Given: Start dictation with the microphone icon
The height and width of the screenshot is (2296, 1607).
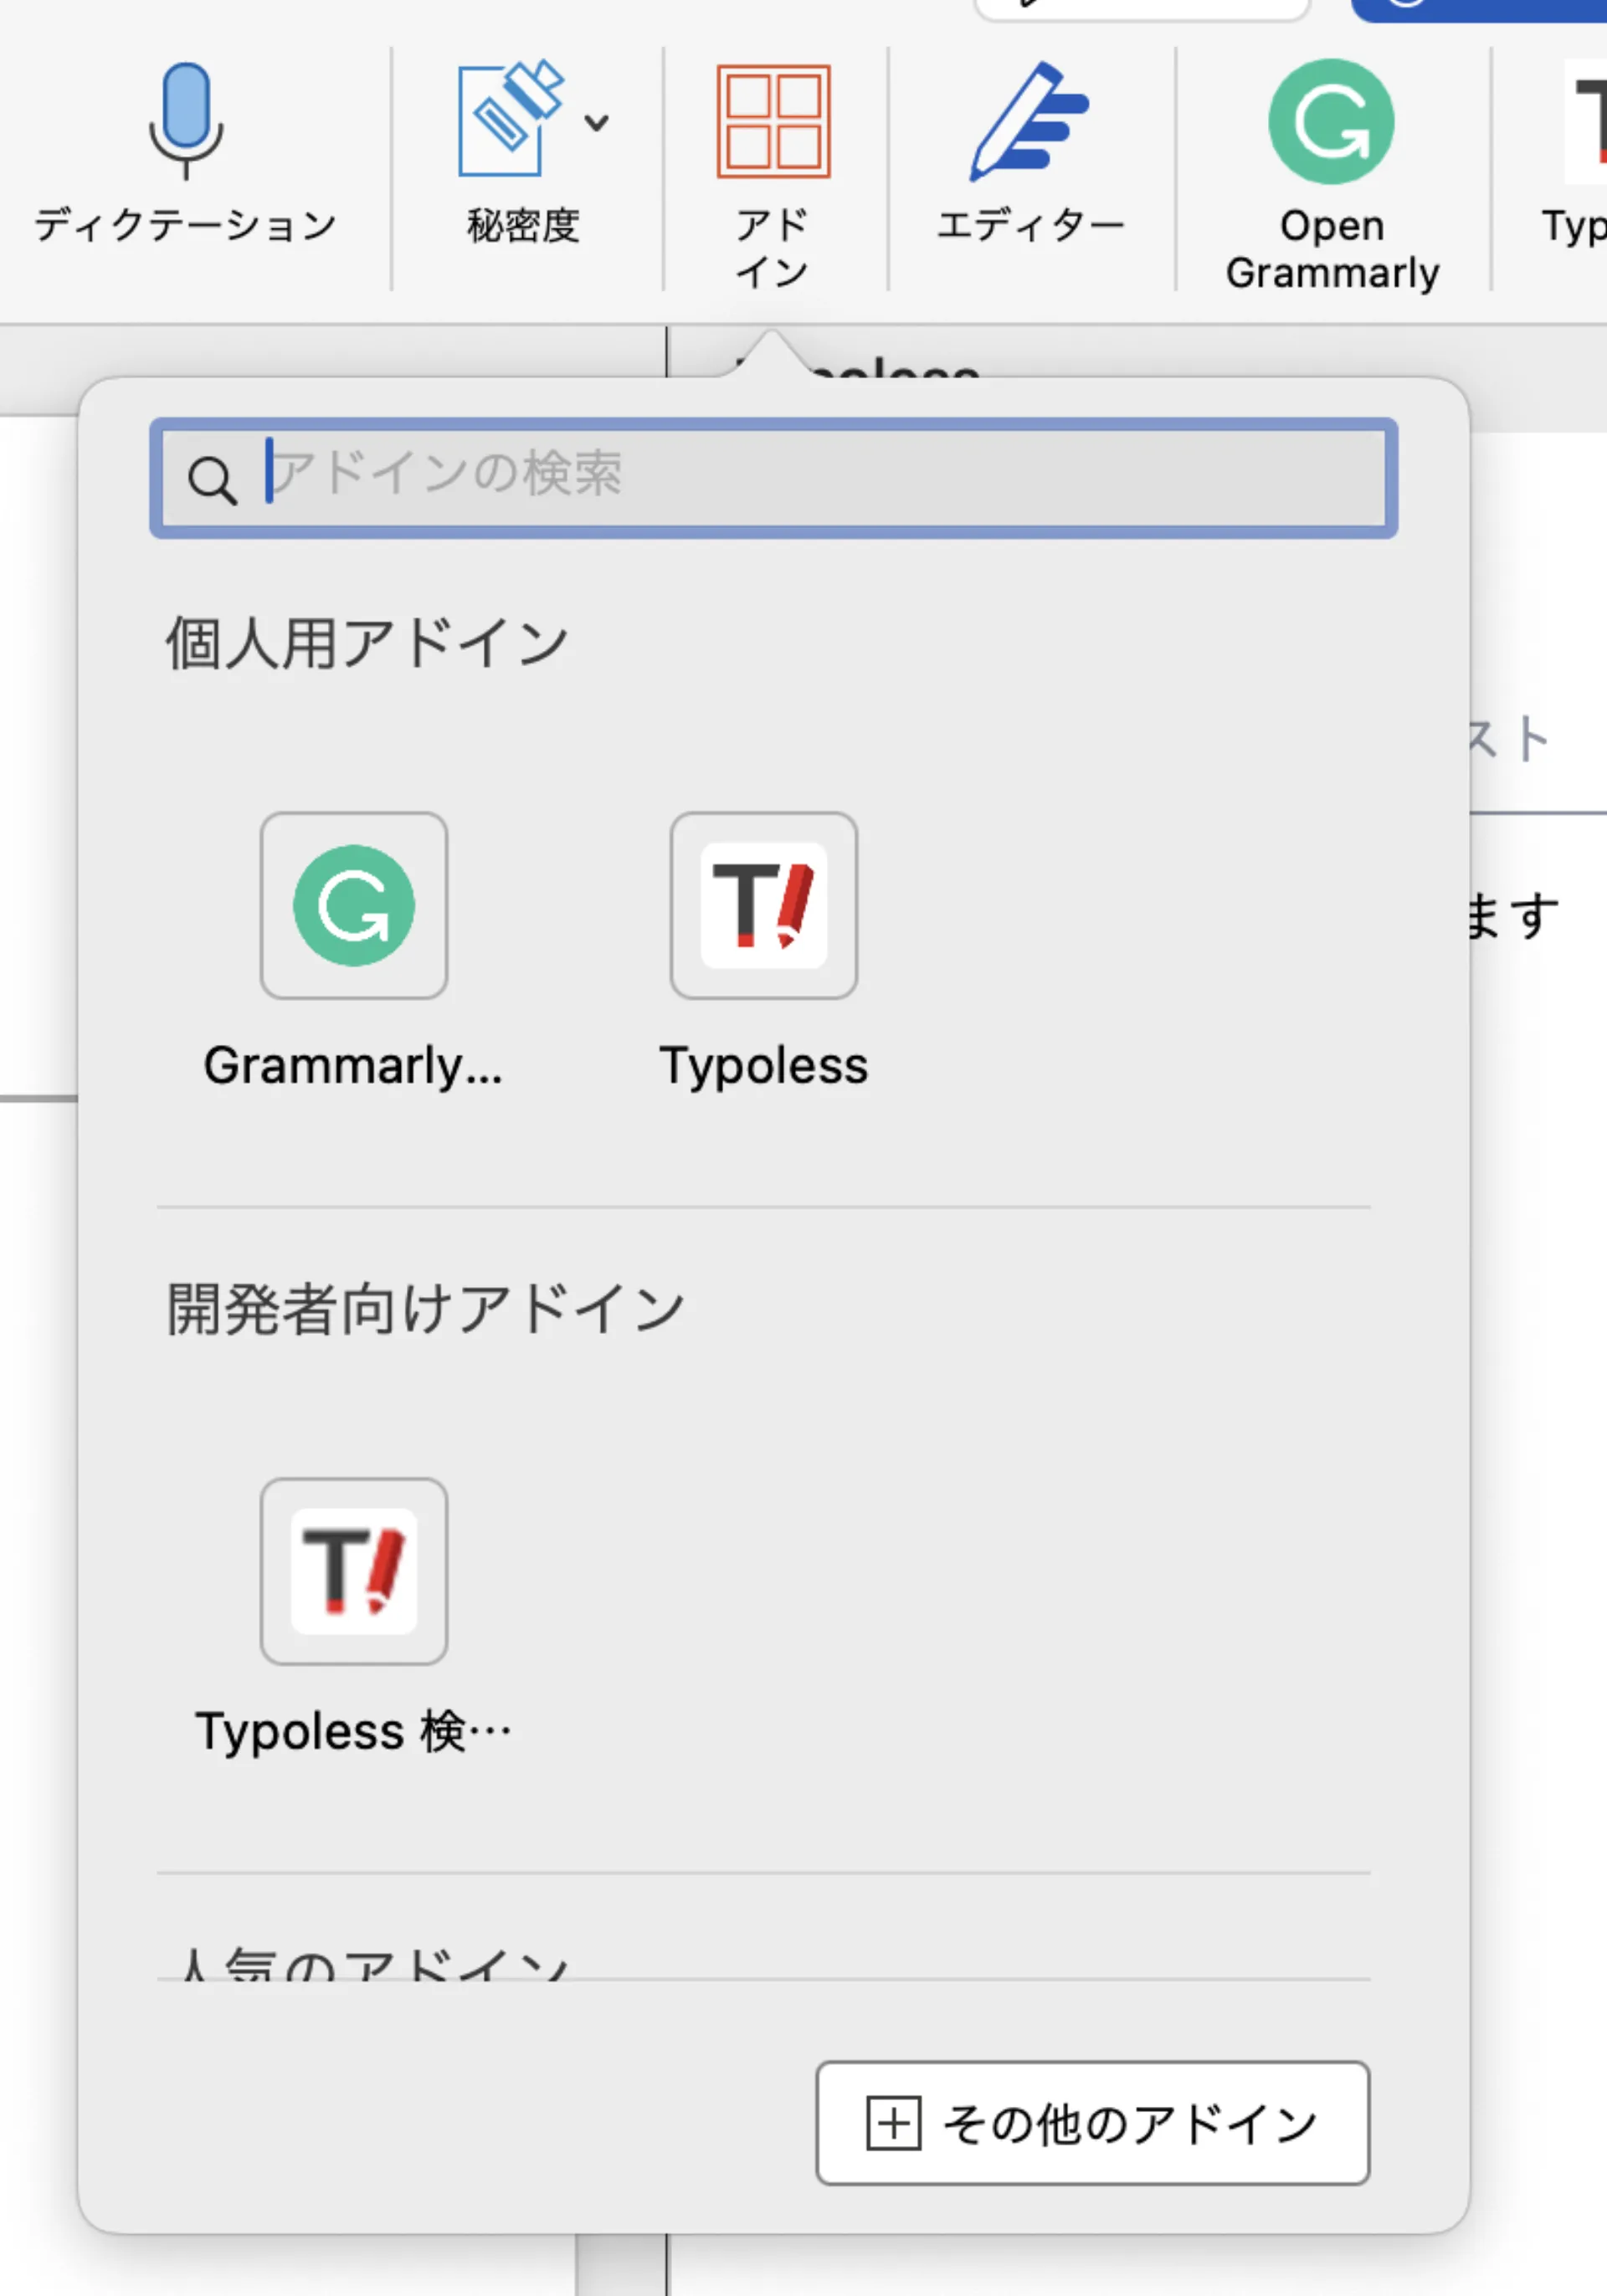Looking at the screenshot, I should pyautogui.click(x=186, y=121).
